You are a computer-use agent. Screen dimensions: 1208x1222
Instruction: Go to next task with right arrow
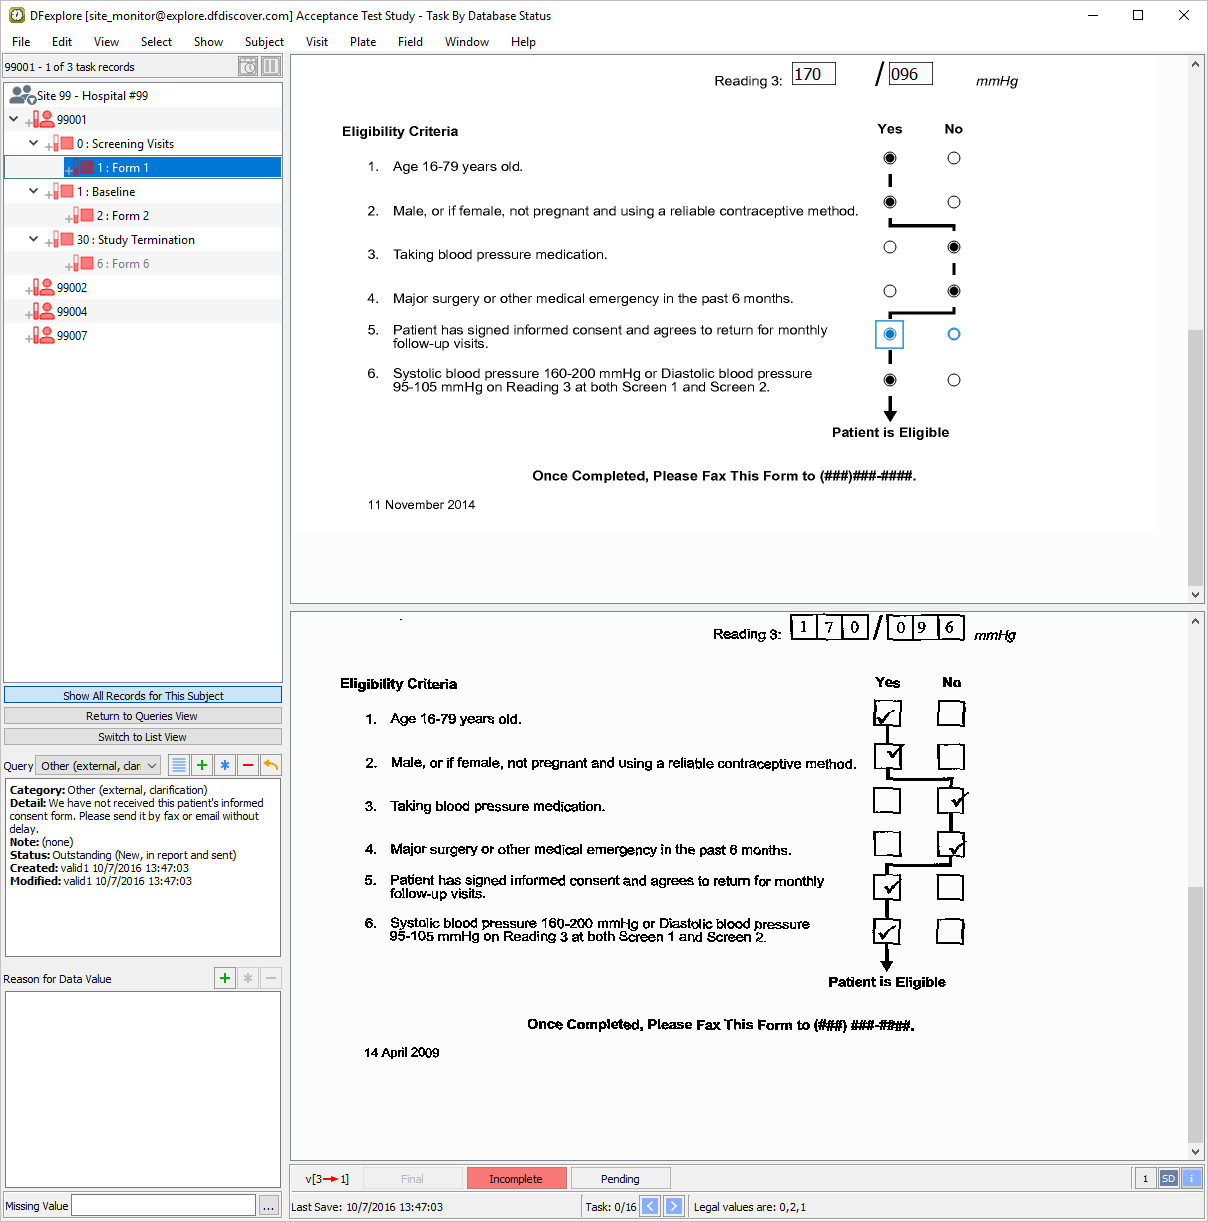(x=674, y=1206)
